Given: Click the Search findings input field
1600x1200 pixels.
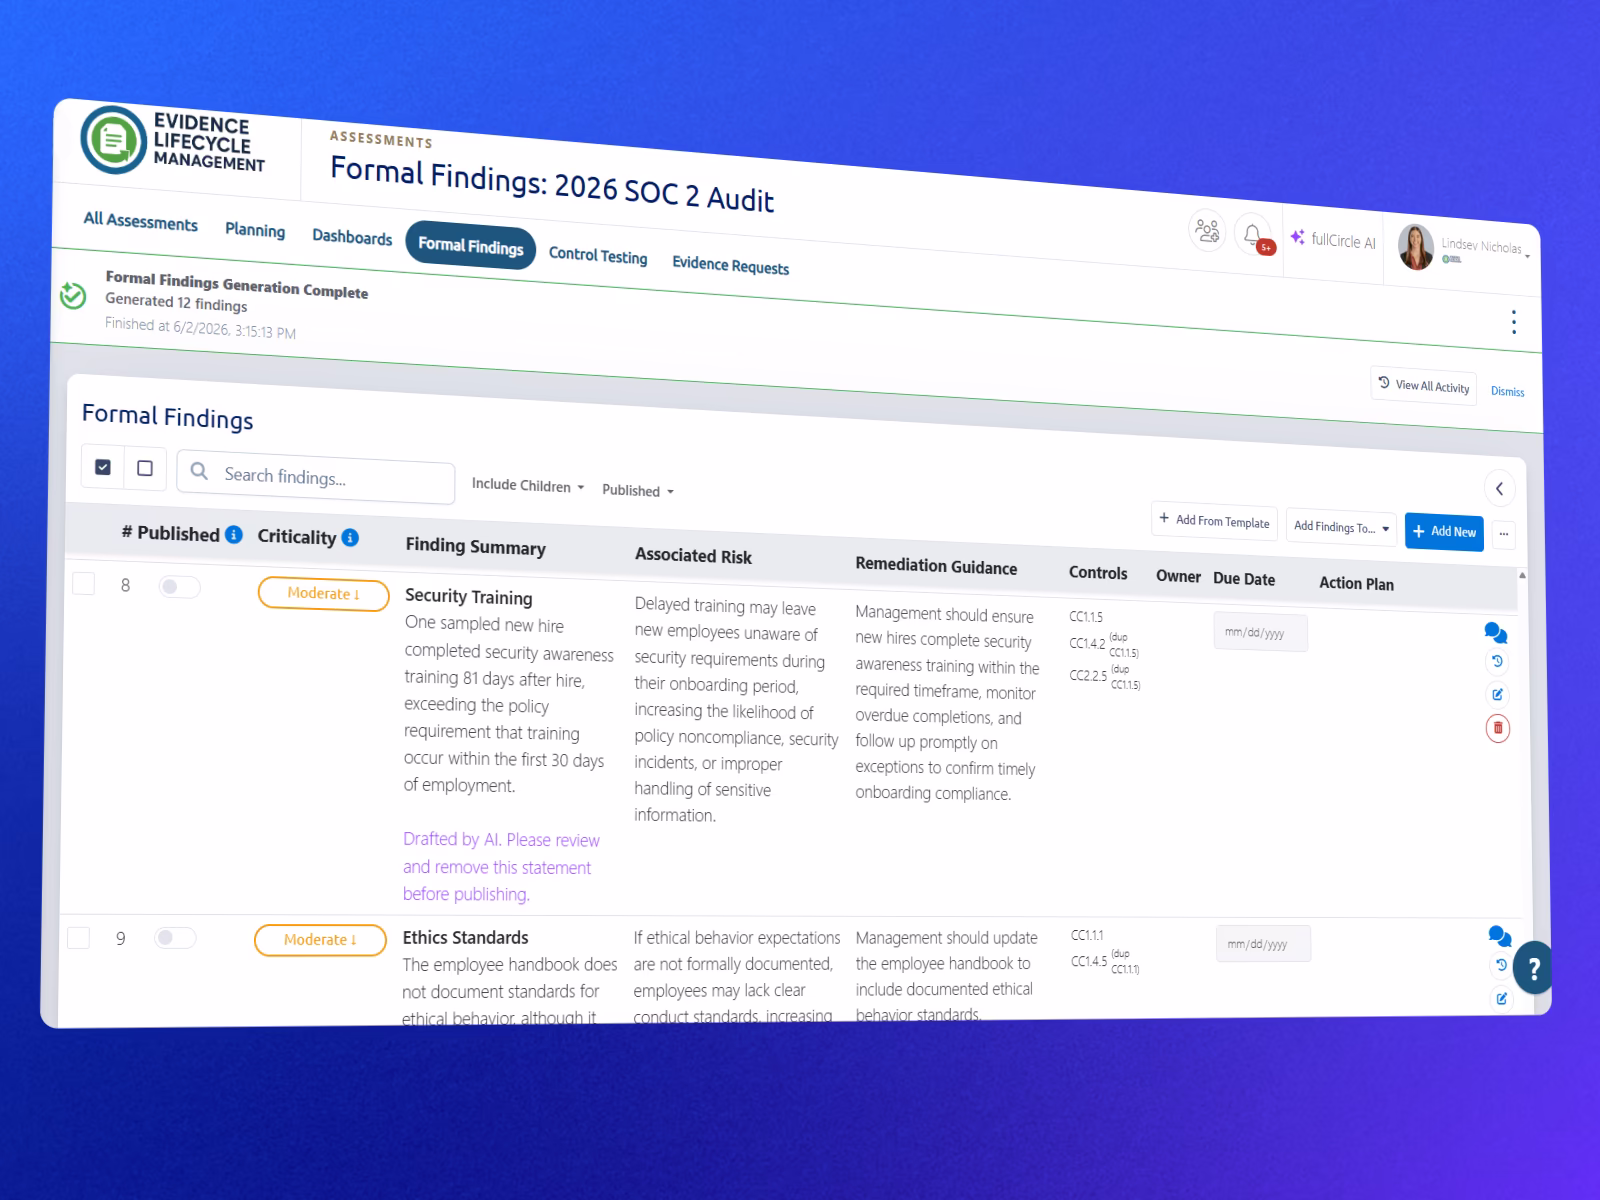Looking at the screenshot, I should pyautogui.click(x=316, y=477).
